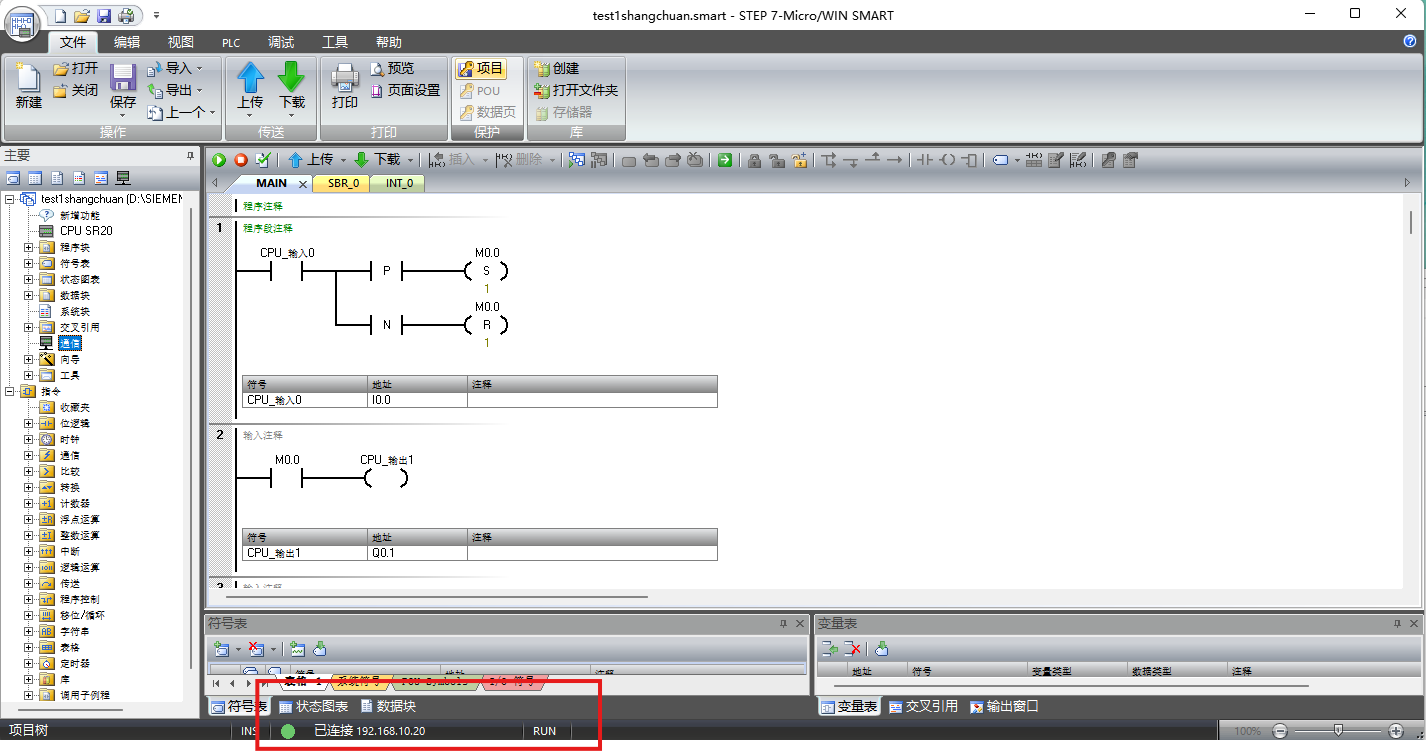This screenshot has height=751, width=1426.
Task: Click the 项目 protection button
Action: [x=480, y=69]
